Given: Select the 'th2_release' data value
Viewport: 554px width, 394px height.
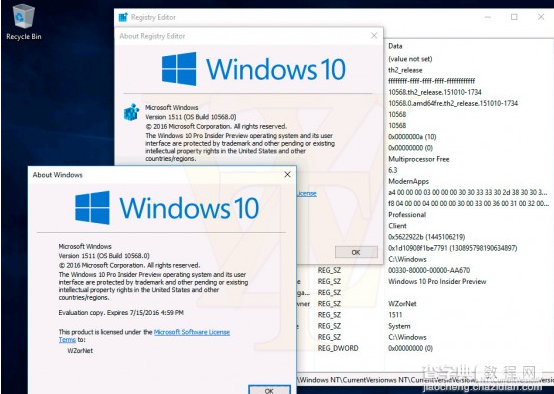Looking at the screenshot, I should pos(405,70).
